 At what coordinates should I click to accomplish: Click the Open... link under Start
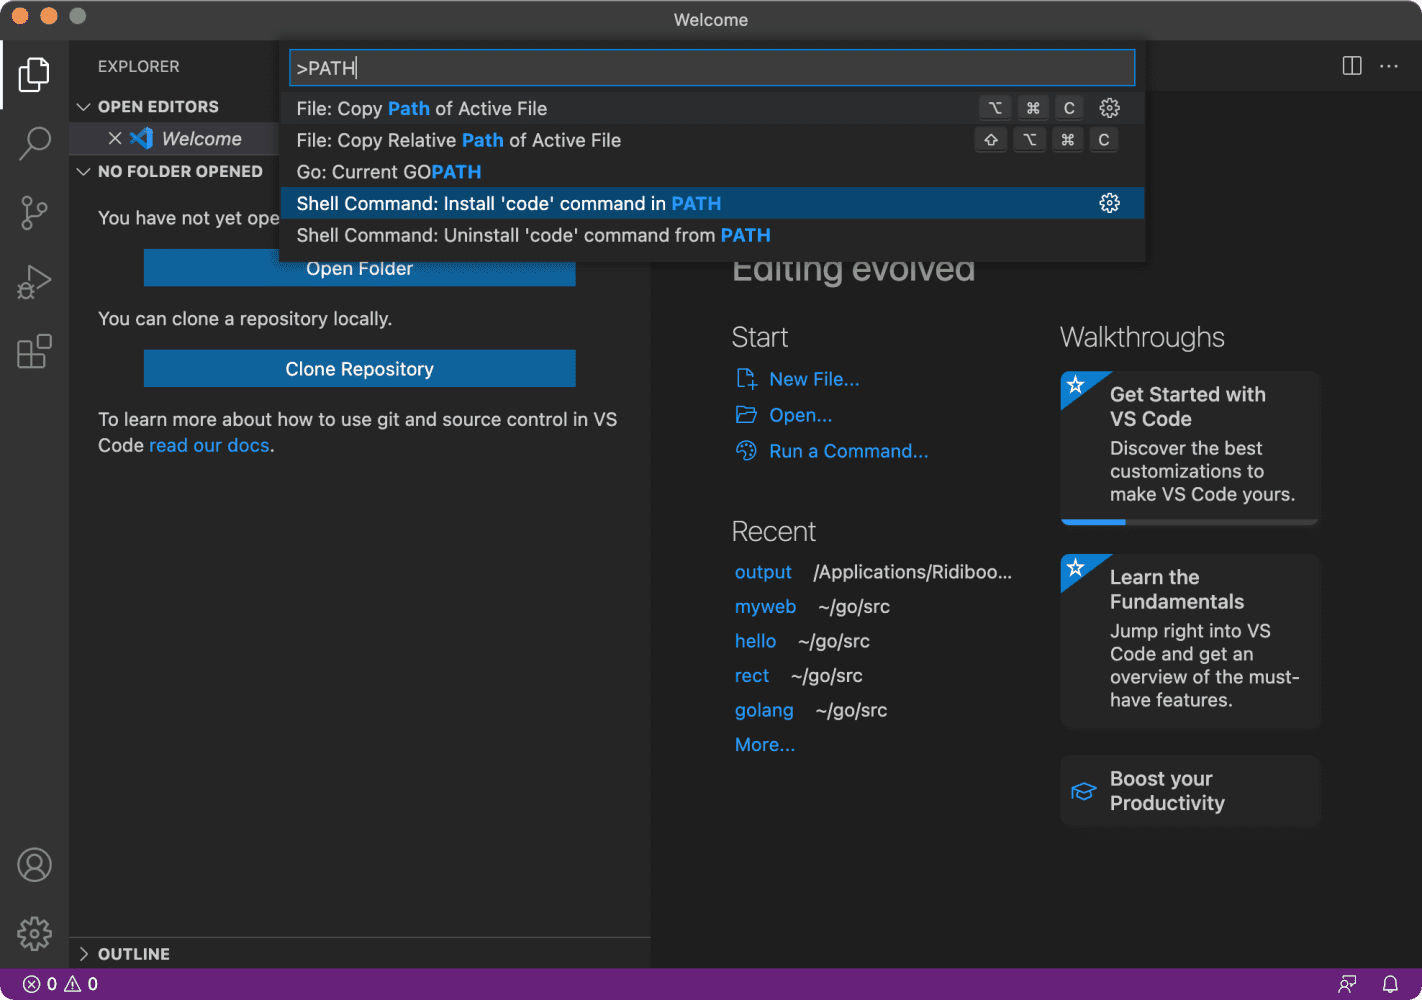click(800, 415)
